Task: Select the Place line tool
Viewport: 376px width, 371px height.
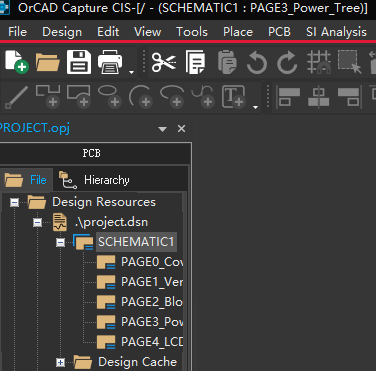Action: click(16, 97)
